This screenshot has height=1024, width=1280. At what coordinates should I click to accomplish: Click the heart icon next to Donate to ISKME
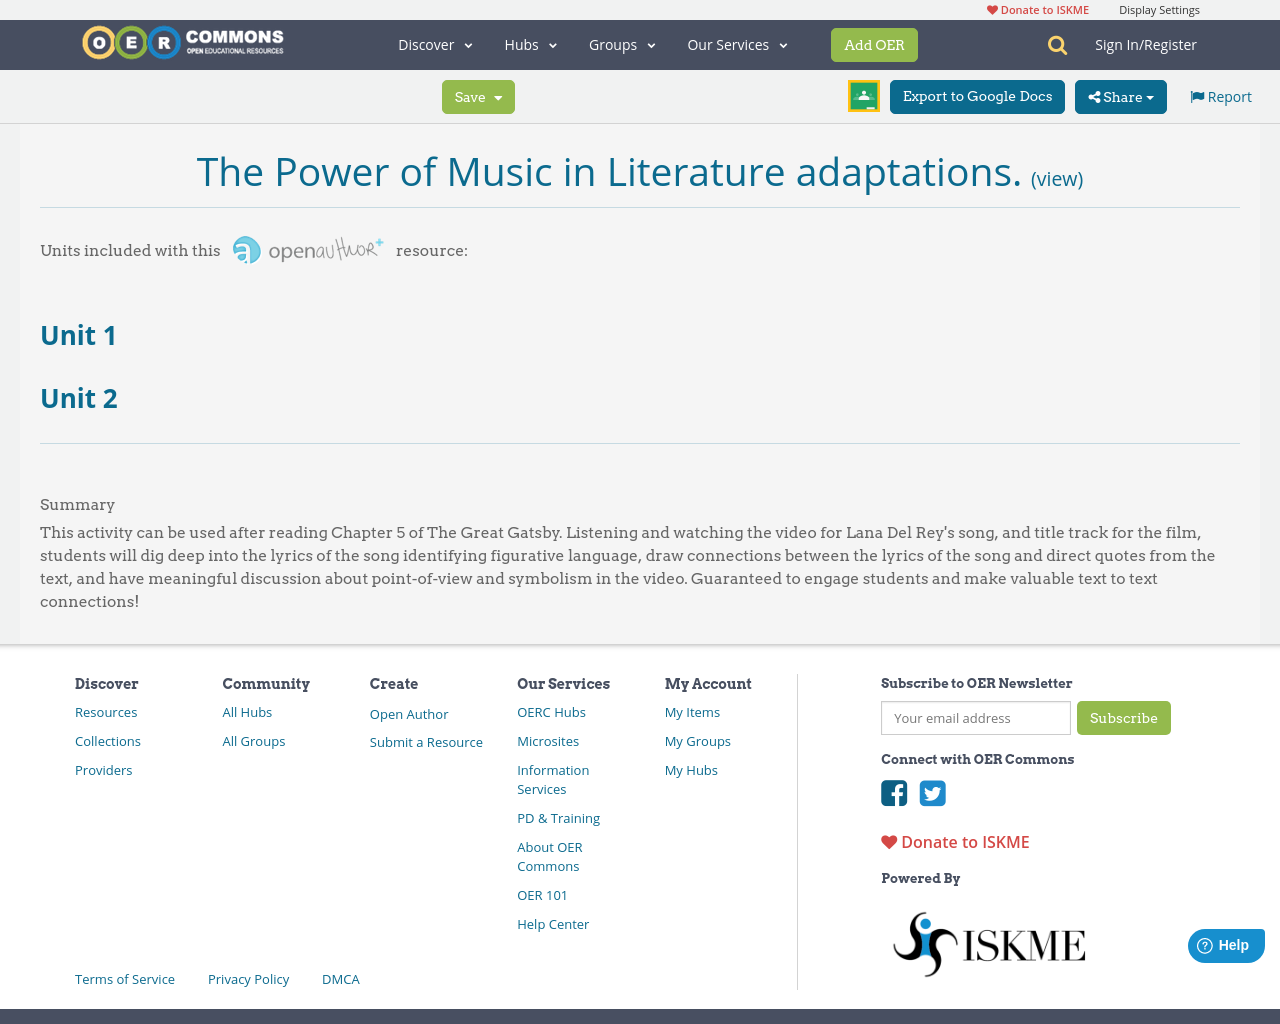[889, 841]
